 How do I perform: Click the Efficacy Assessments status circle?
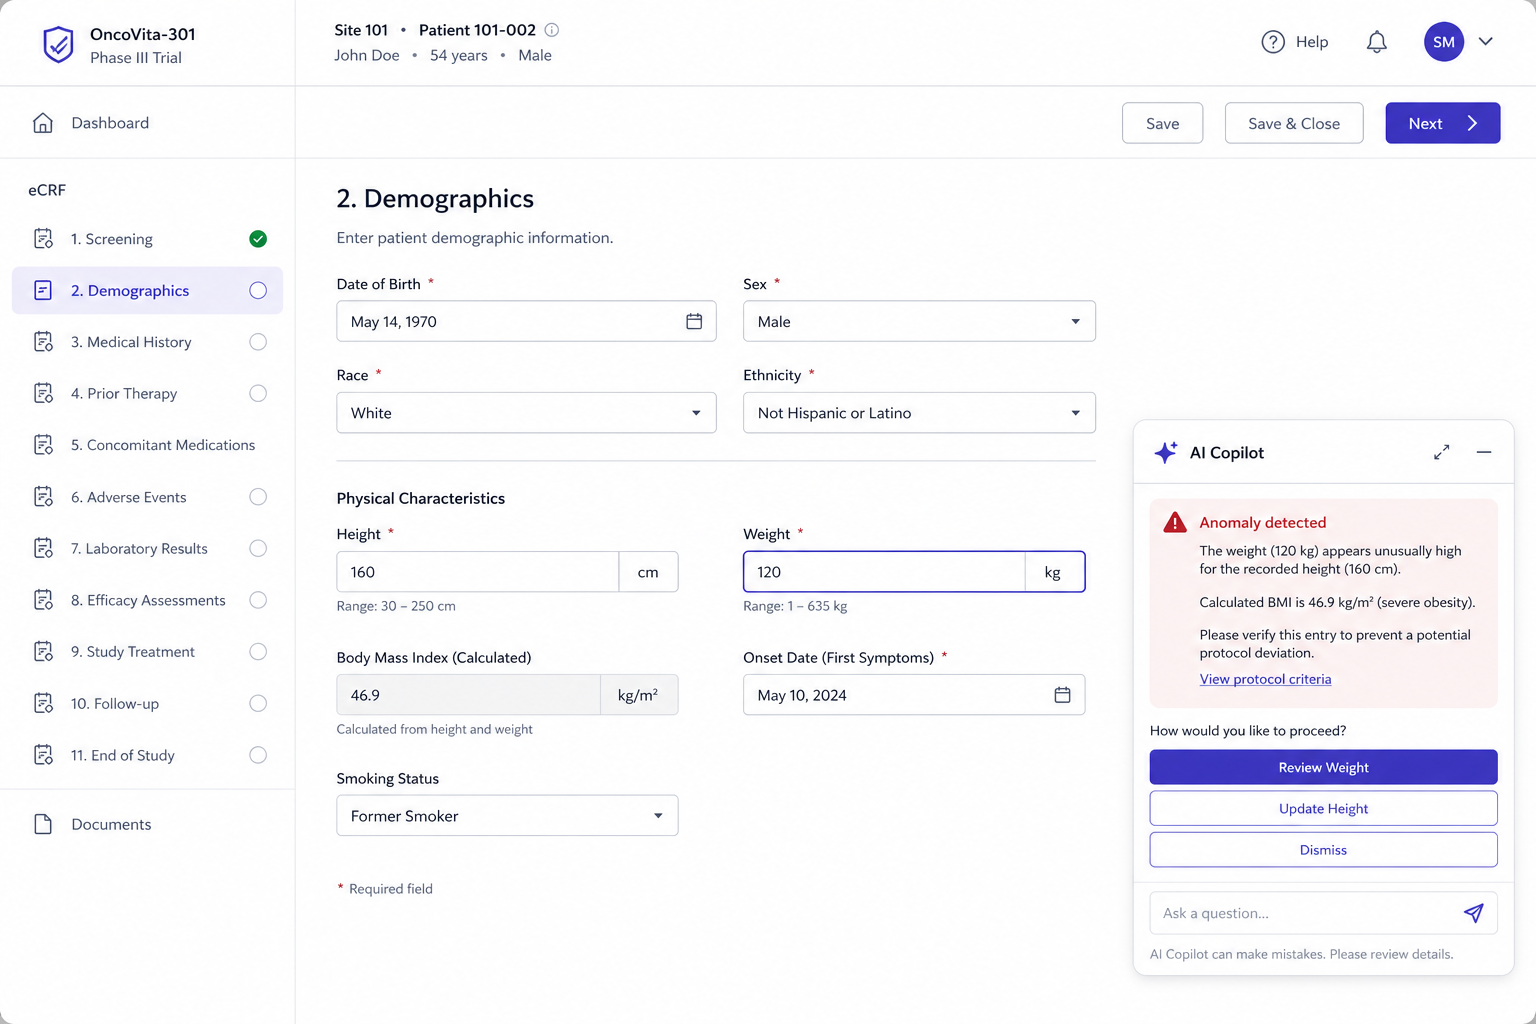pos(258,600)
